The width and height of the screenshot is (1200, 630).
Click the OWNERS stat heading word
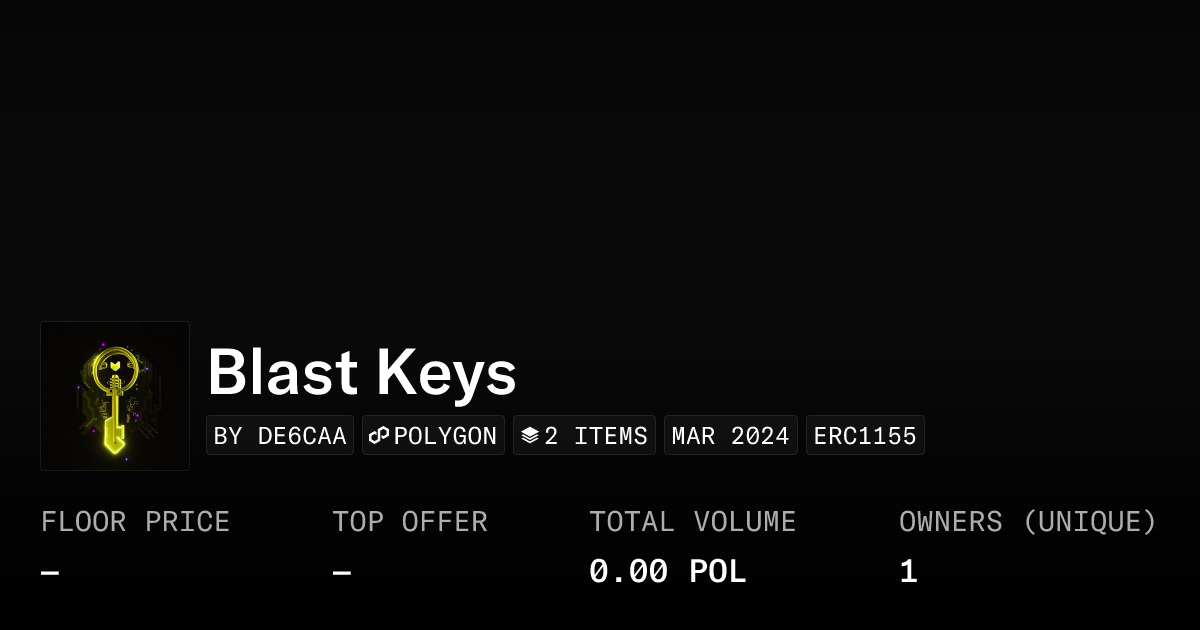pyautogui.click(x=950, y=522)
